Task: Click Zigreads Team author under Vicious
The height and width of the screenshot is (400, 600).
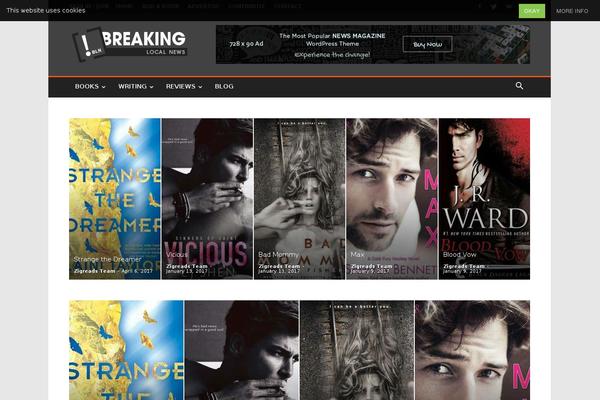Action: (186, 266)
